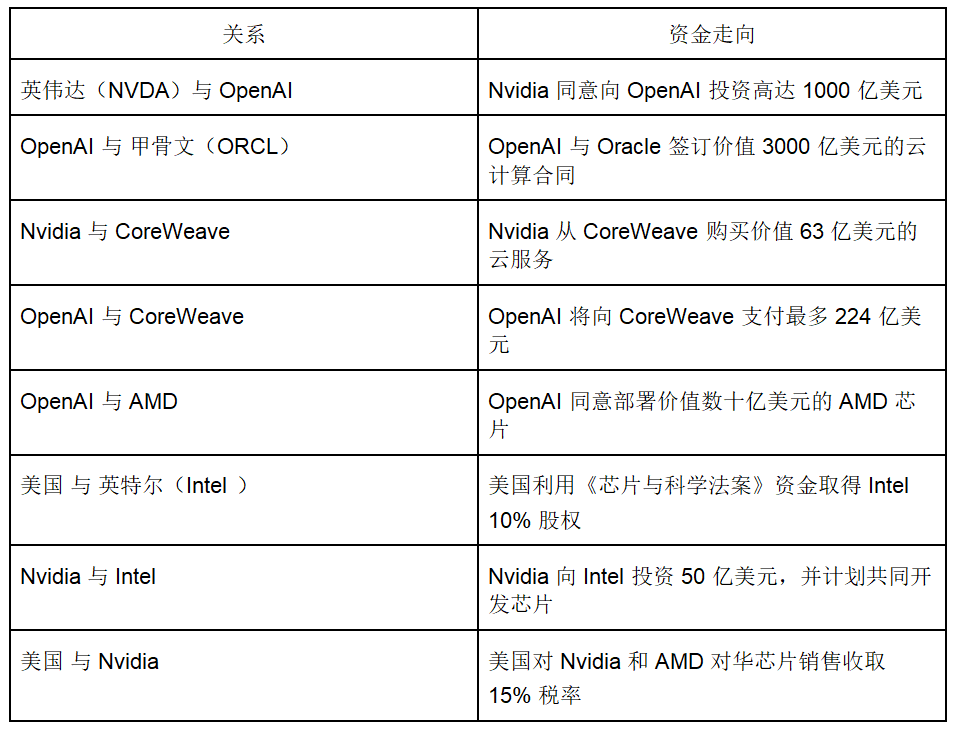Click the word Oracle in the 云计算合同 cell

pos(629,146)
